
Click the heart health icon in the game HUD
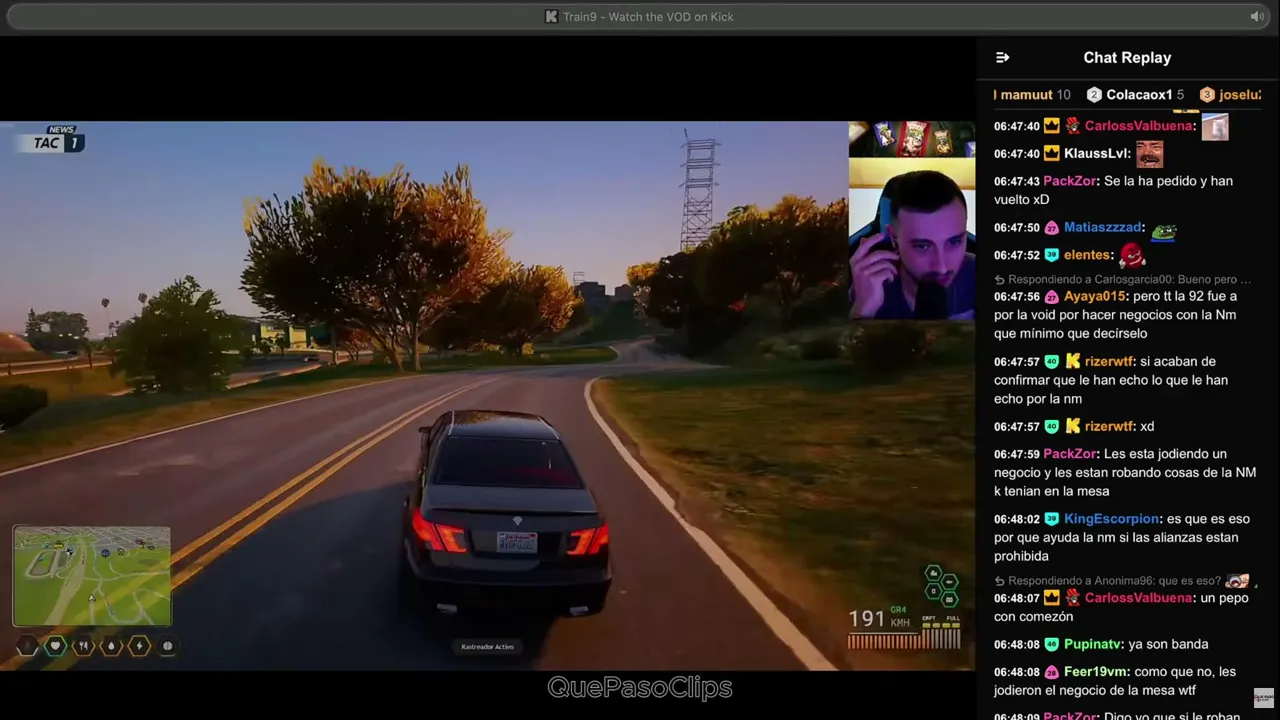(x=55, y=646)
